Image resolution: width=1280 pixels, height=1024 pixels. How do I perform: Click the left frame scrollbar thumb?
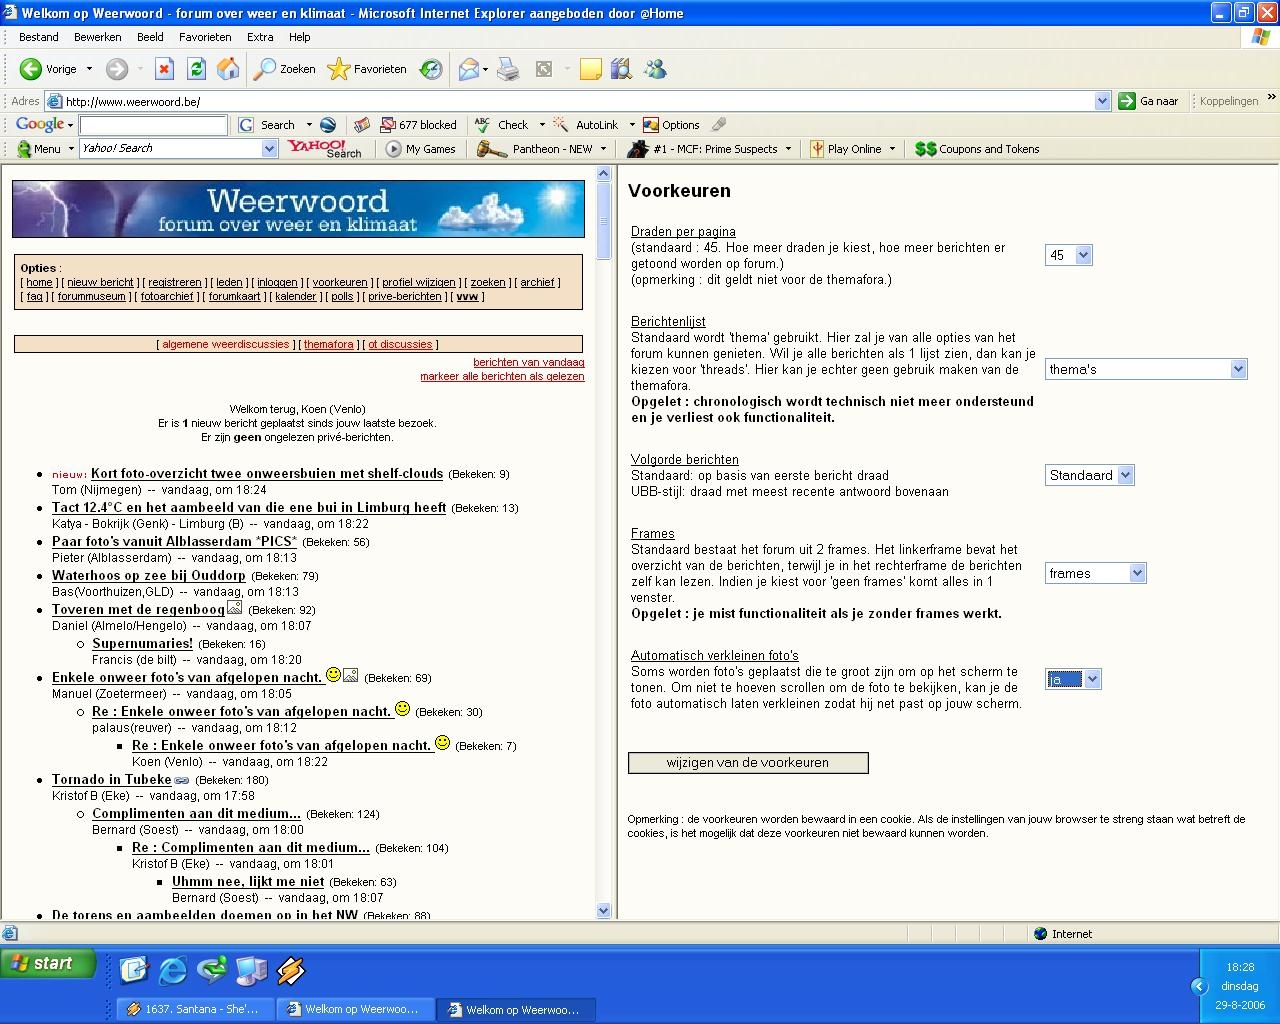point(603,220)
